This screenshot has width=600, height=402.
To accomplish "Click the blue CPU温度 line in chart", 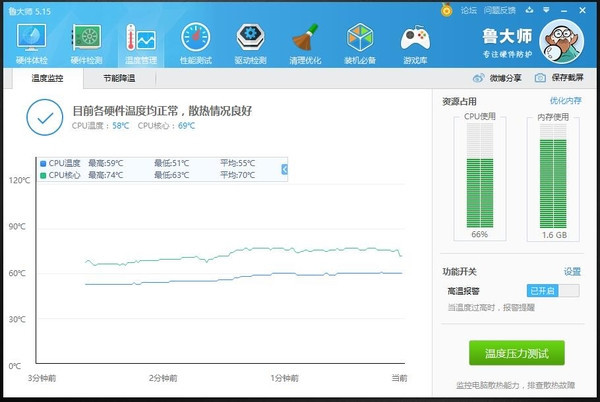I will pyautogui.click(x=243, y=276).
